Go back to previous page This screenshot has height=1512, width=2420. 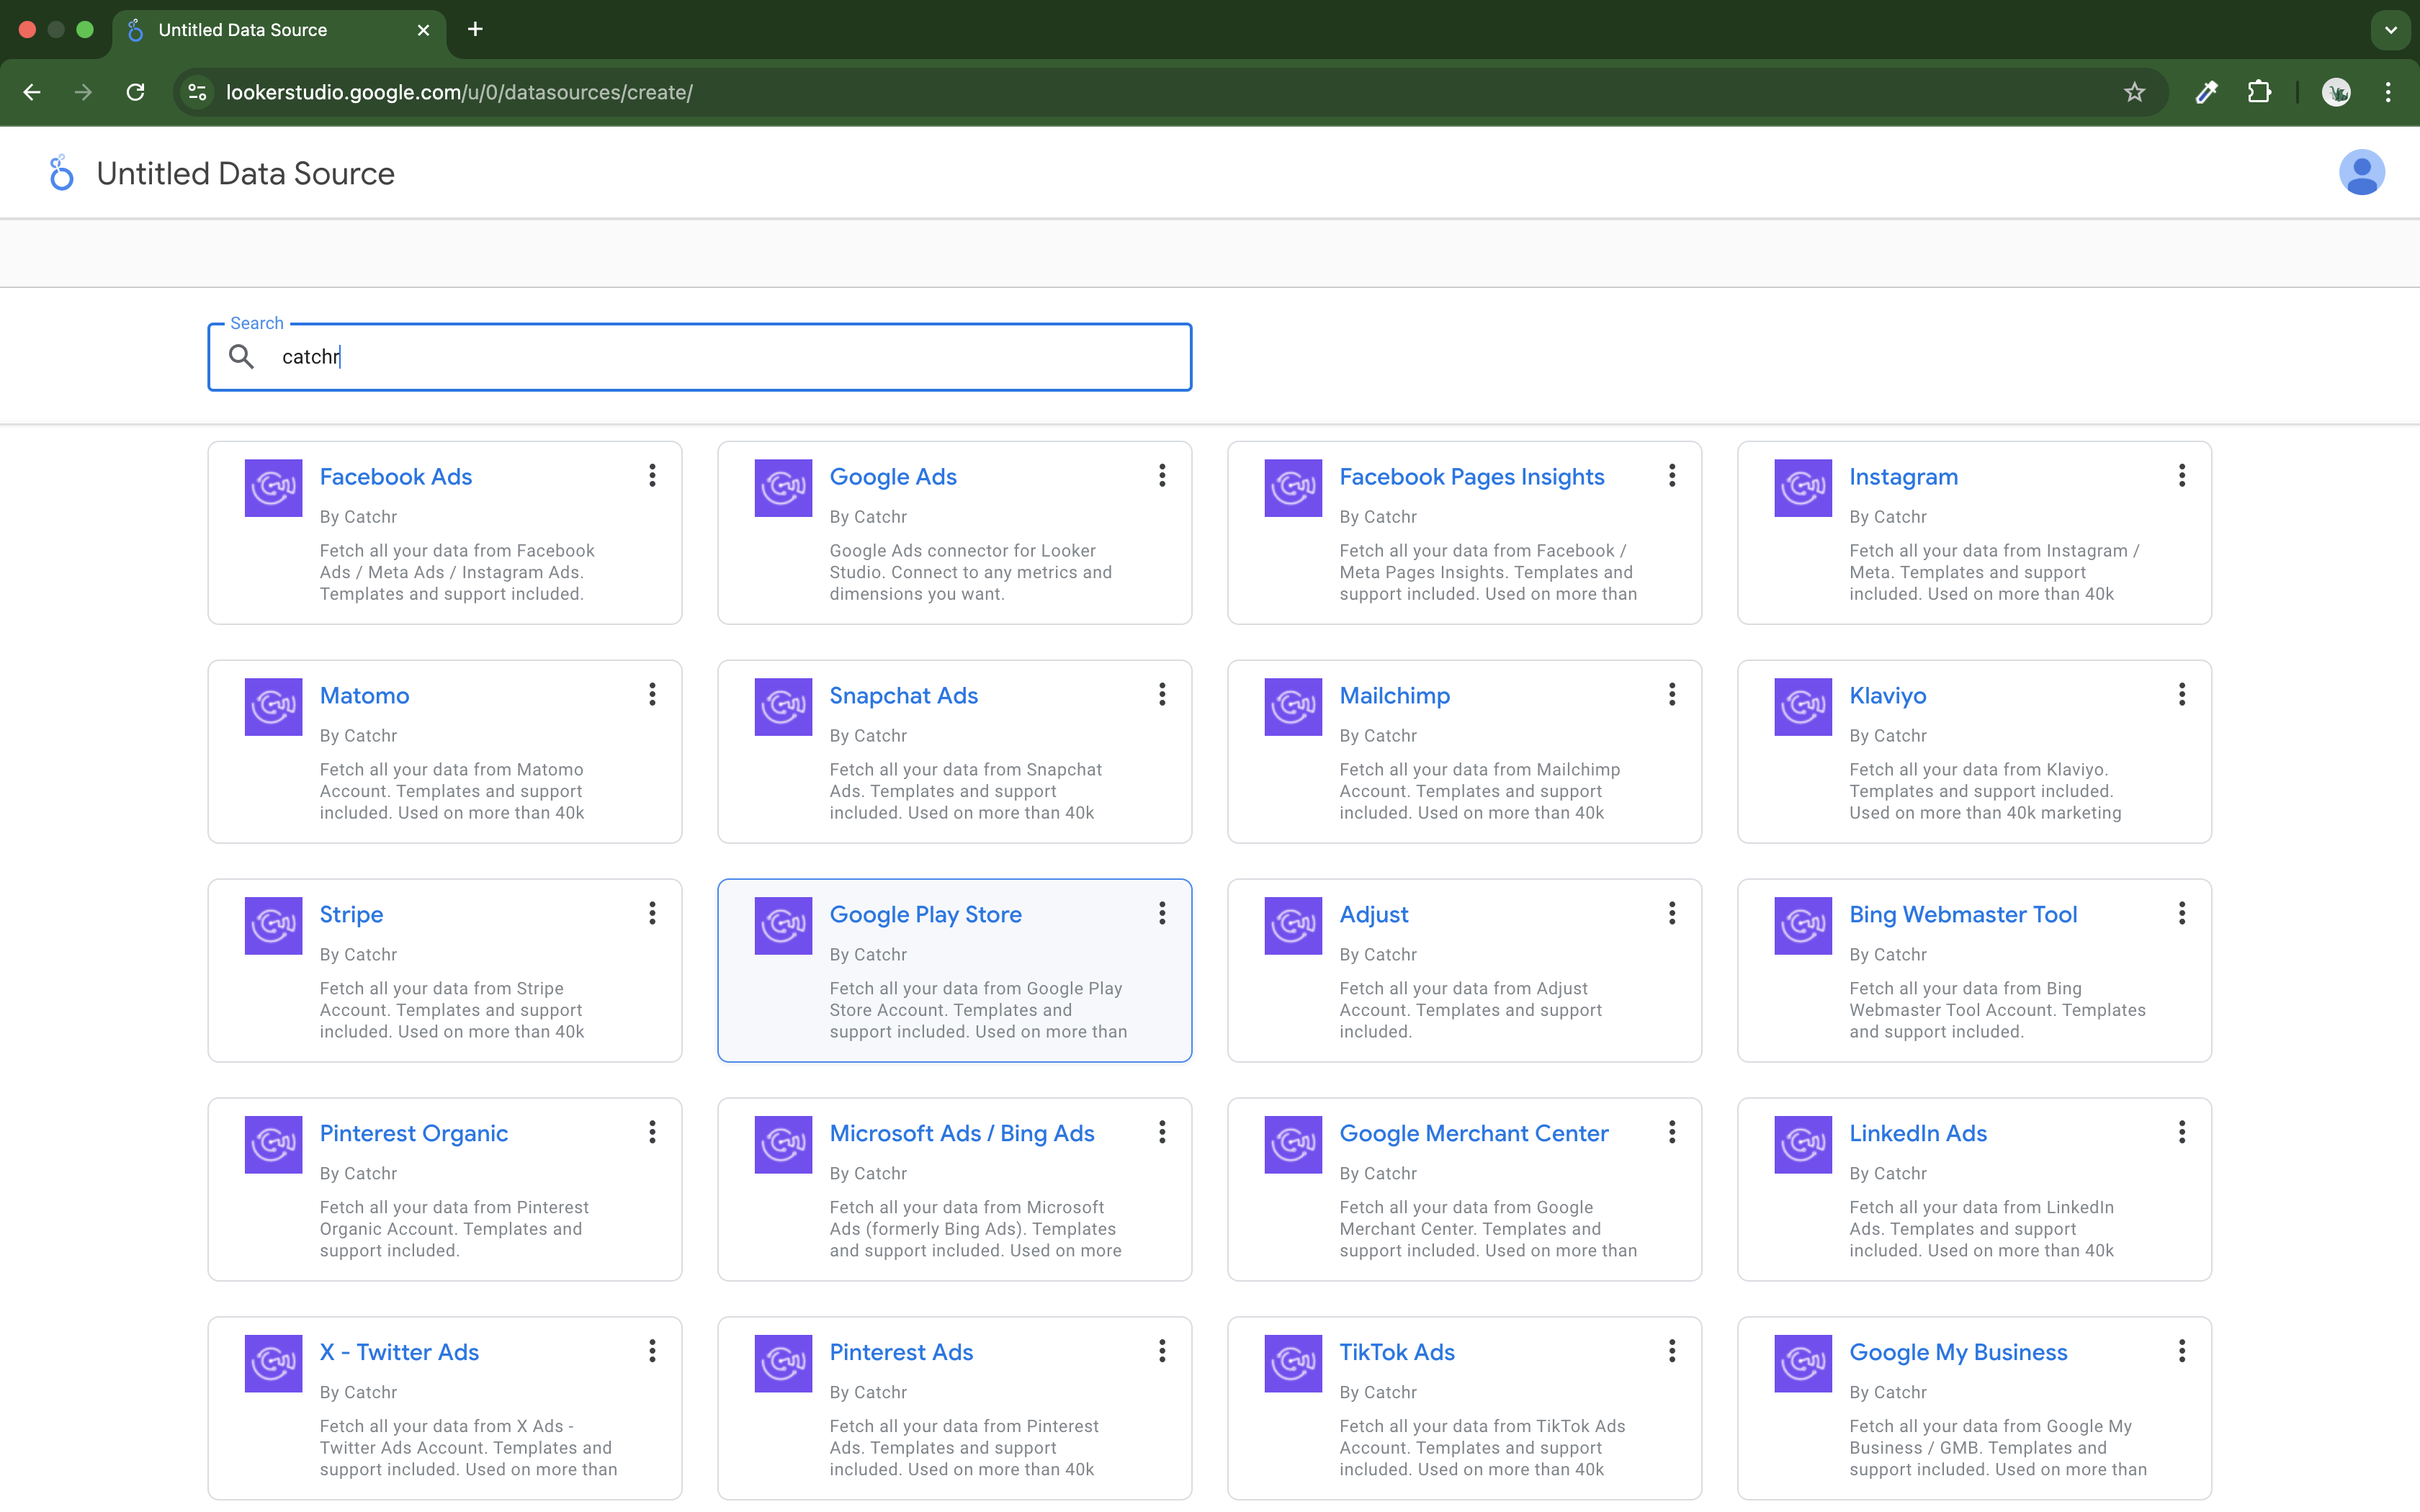[x=32, y=92]
